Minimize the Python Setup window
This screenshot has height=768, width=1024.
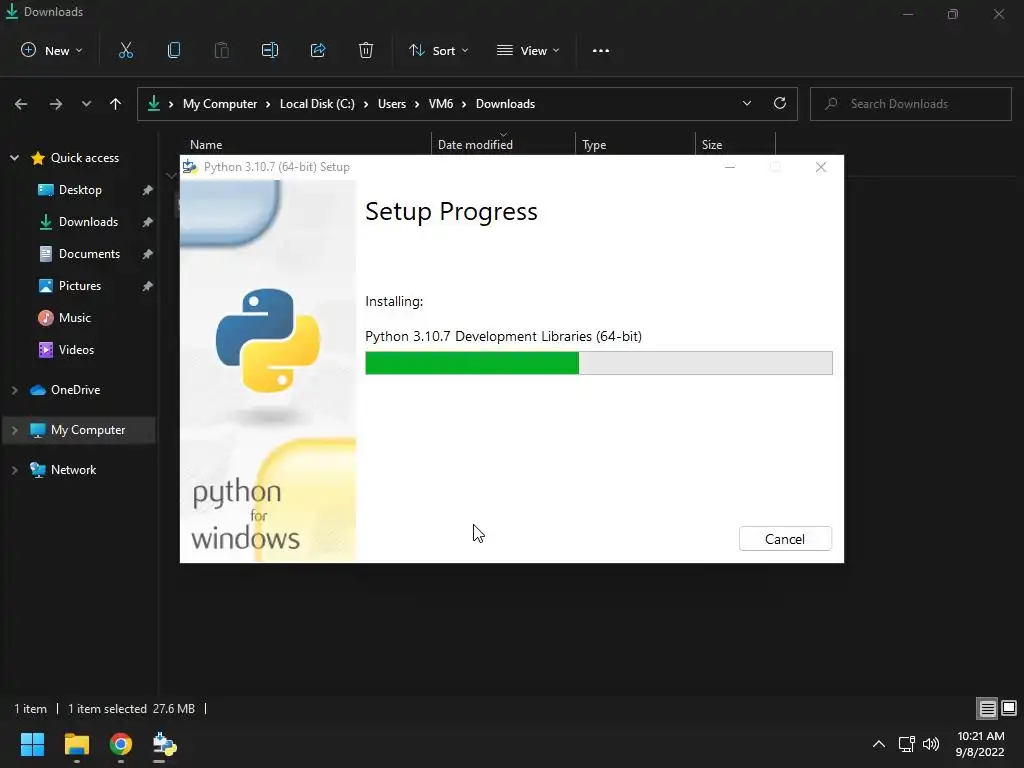(730, 167)
